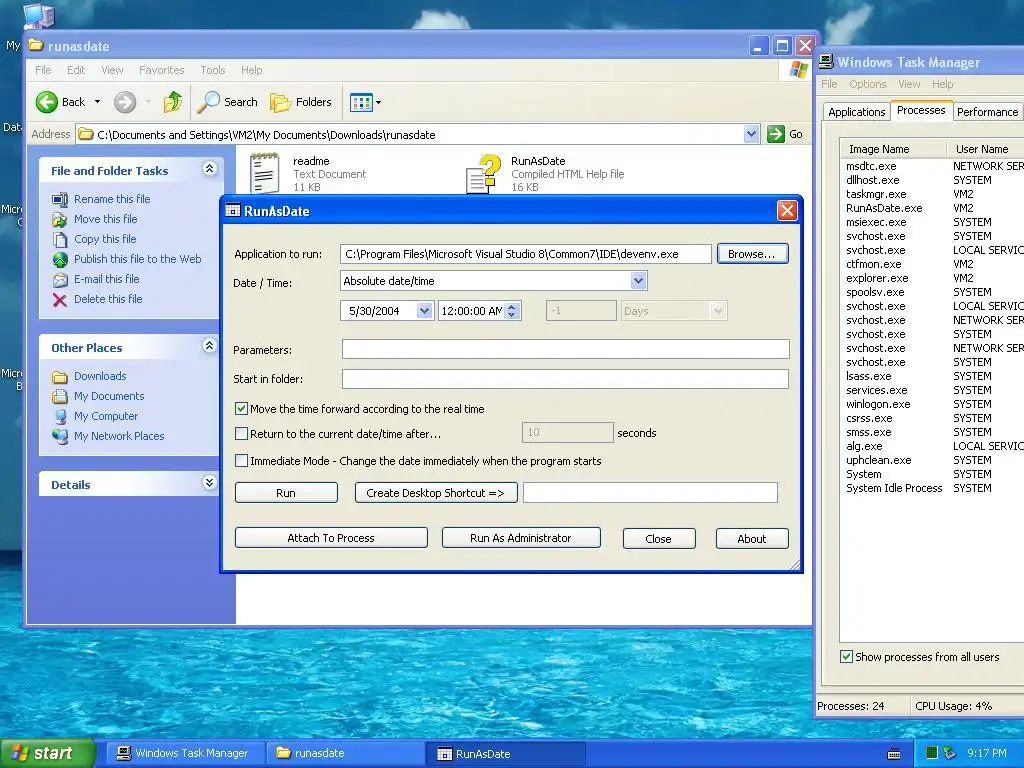1024x768 pixels.
Task: Click the red X Delete this file icon
Action: (59, 300)
